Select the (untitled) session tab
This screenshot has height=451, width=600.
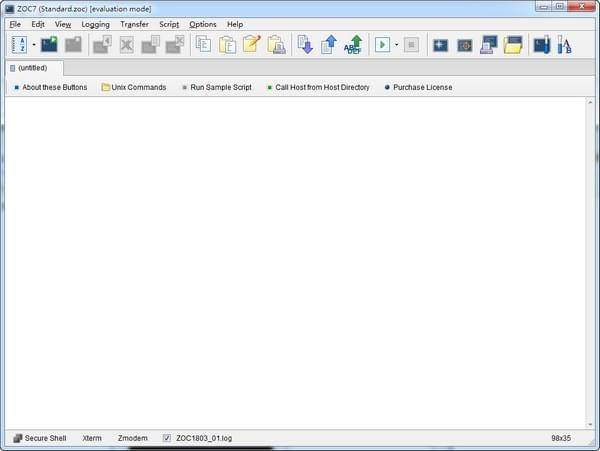coord(35,68)
